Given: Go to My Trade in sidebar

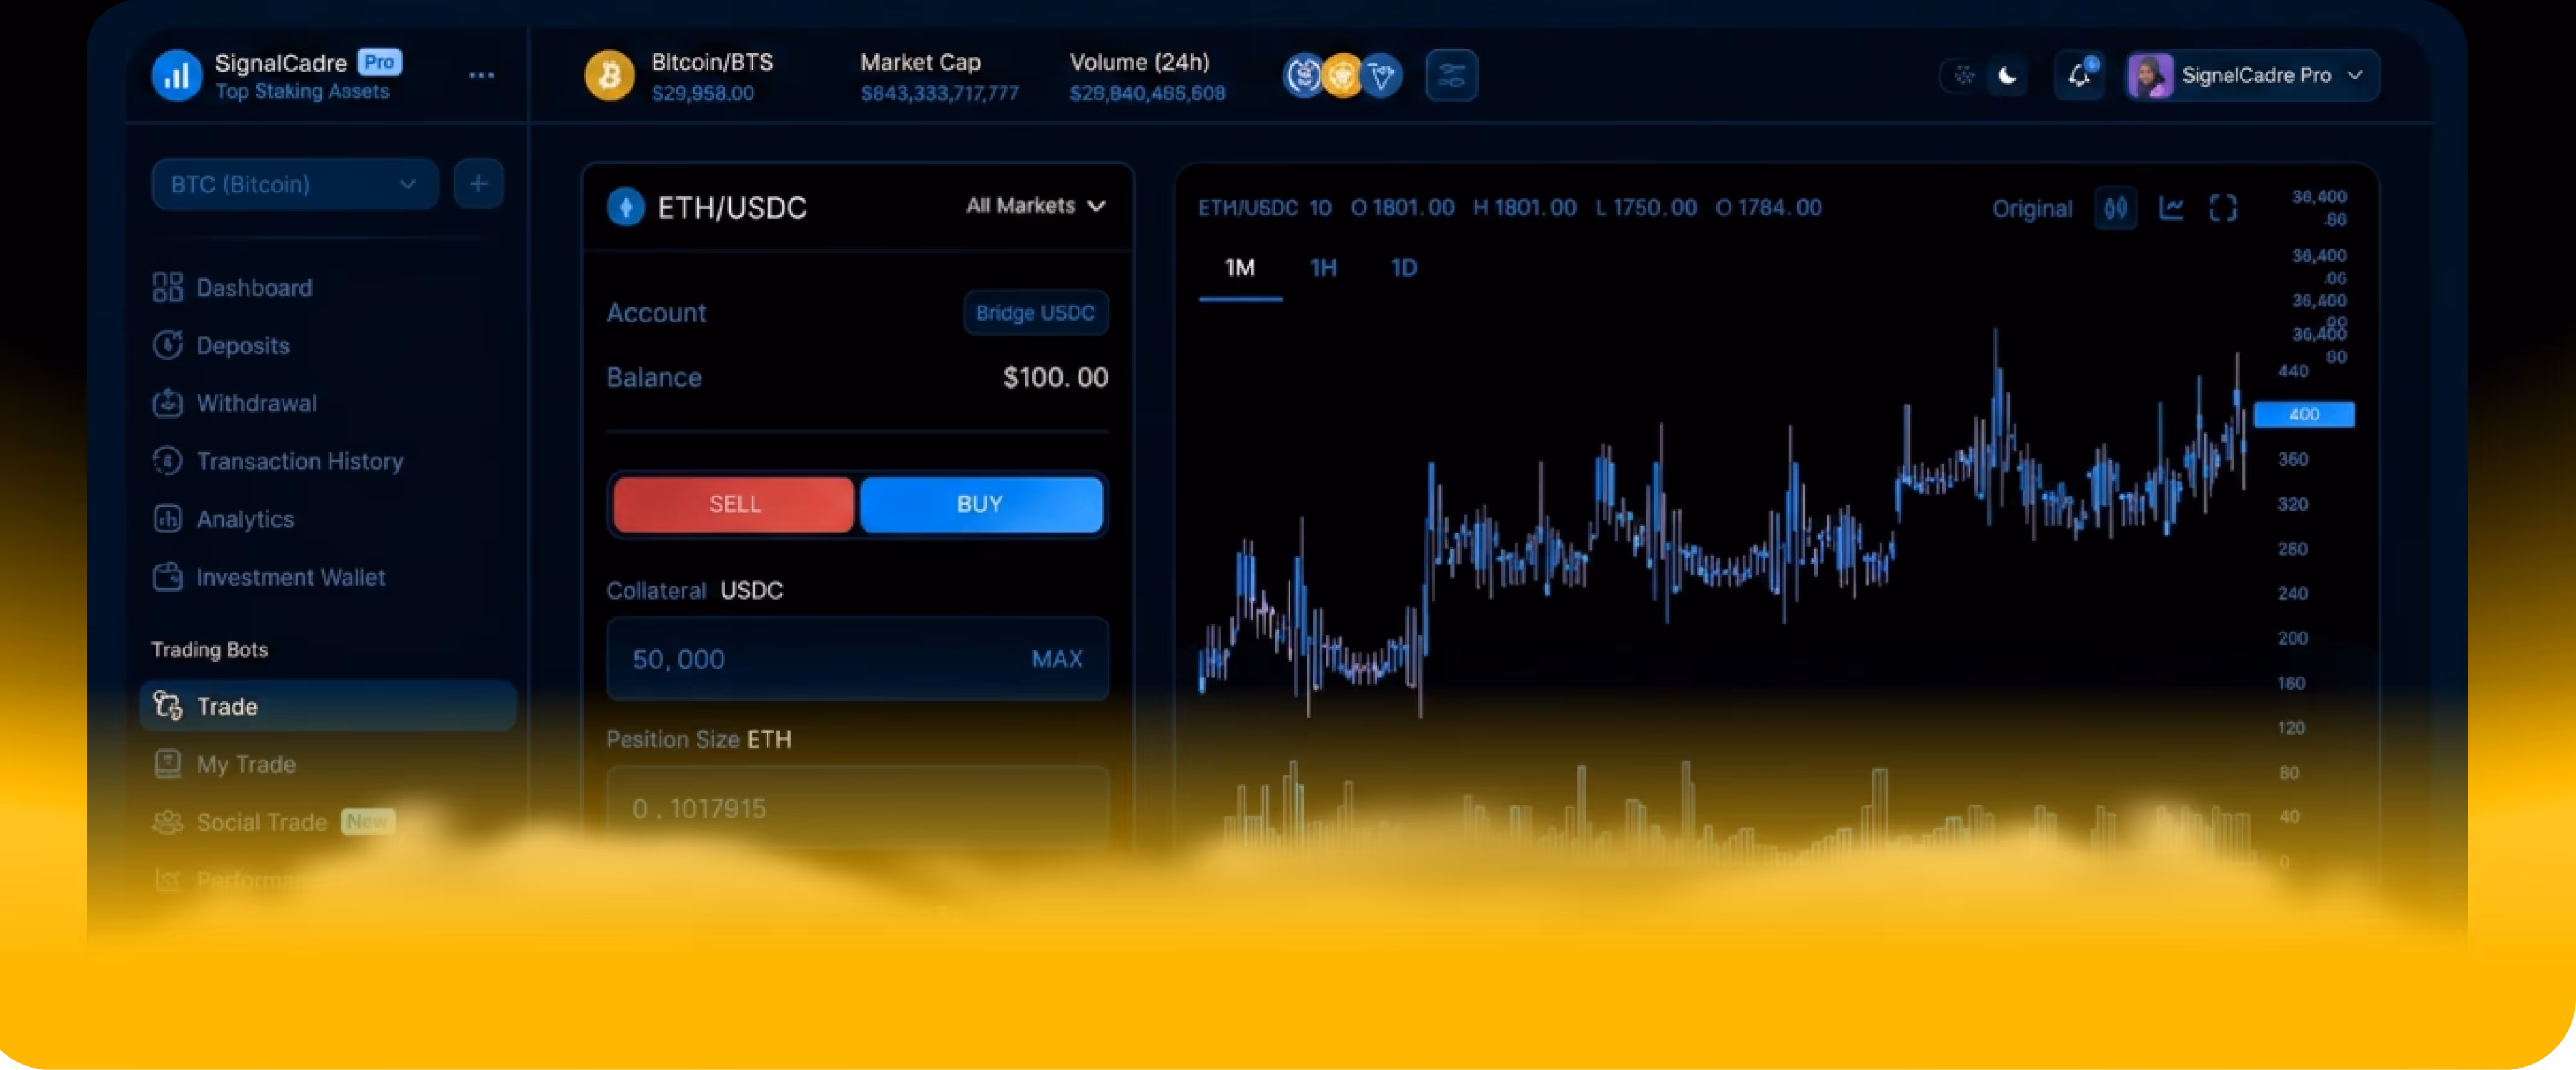Looking at the screenshot, I should 225,764.
